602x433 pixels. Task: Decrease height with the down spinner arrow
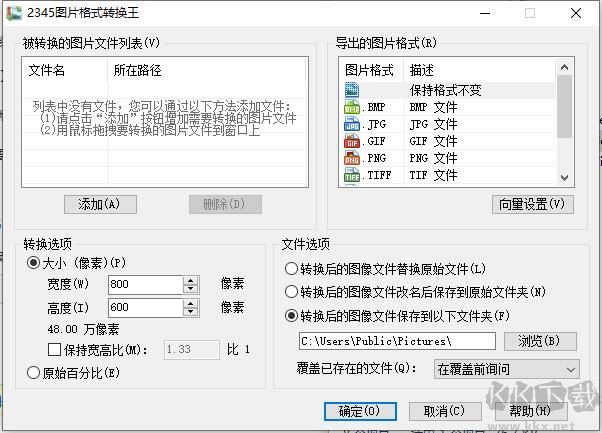(190, 312)
